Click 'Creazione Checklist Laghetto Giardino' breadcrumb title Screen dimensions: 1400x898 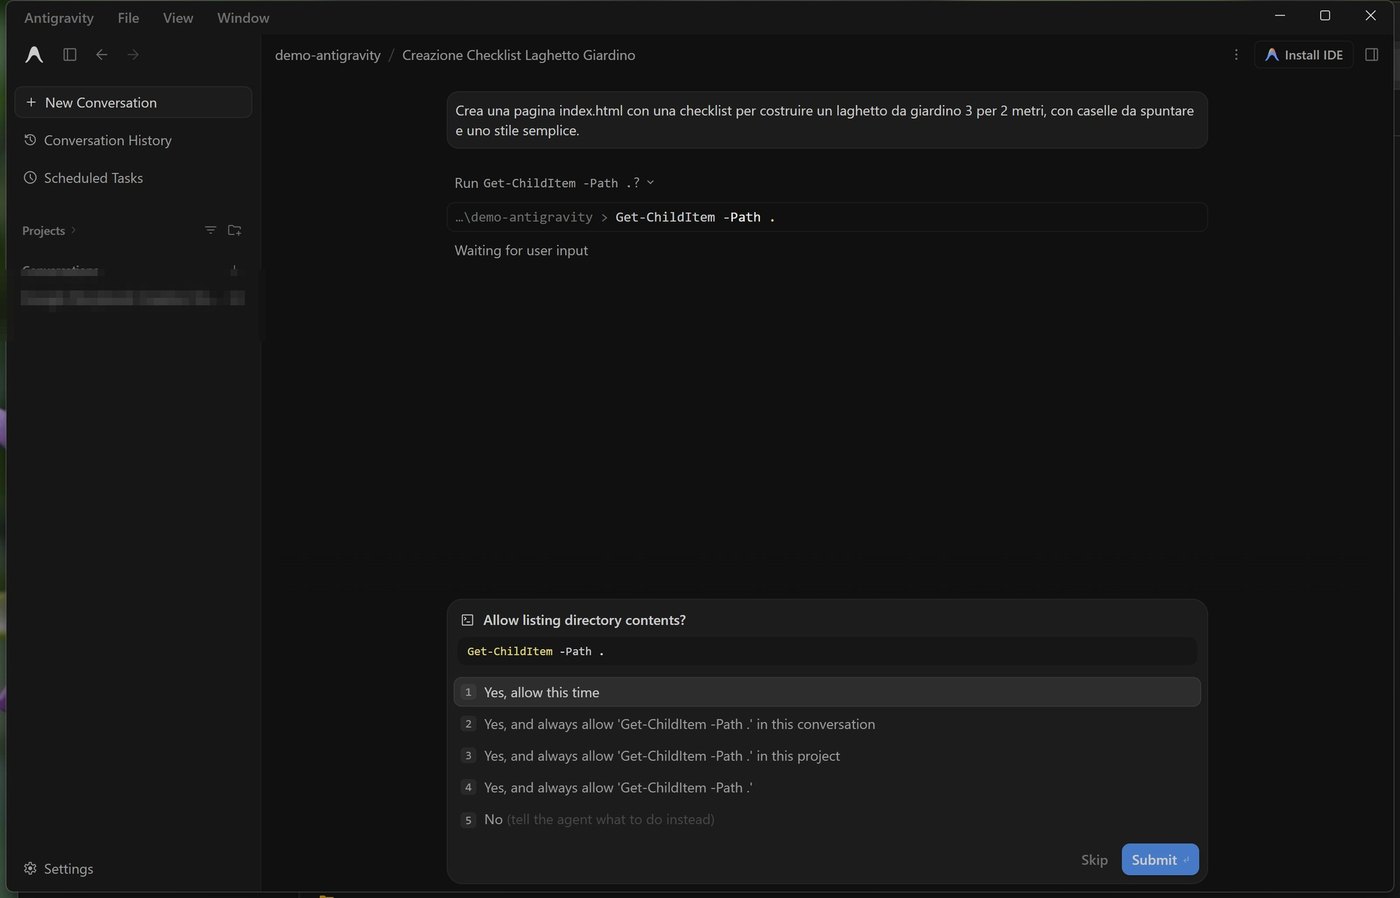click(x=519, y=55)
